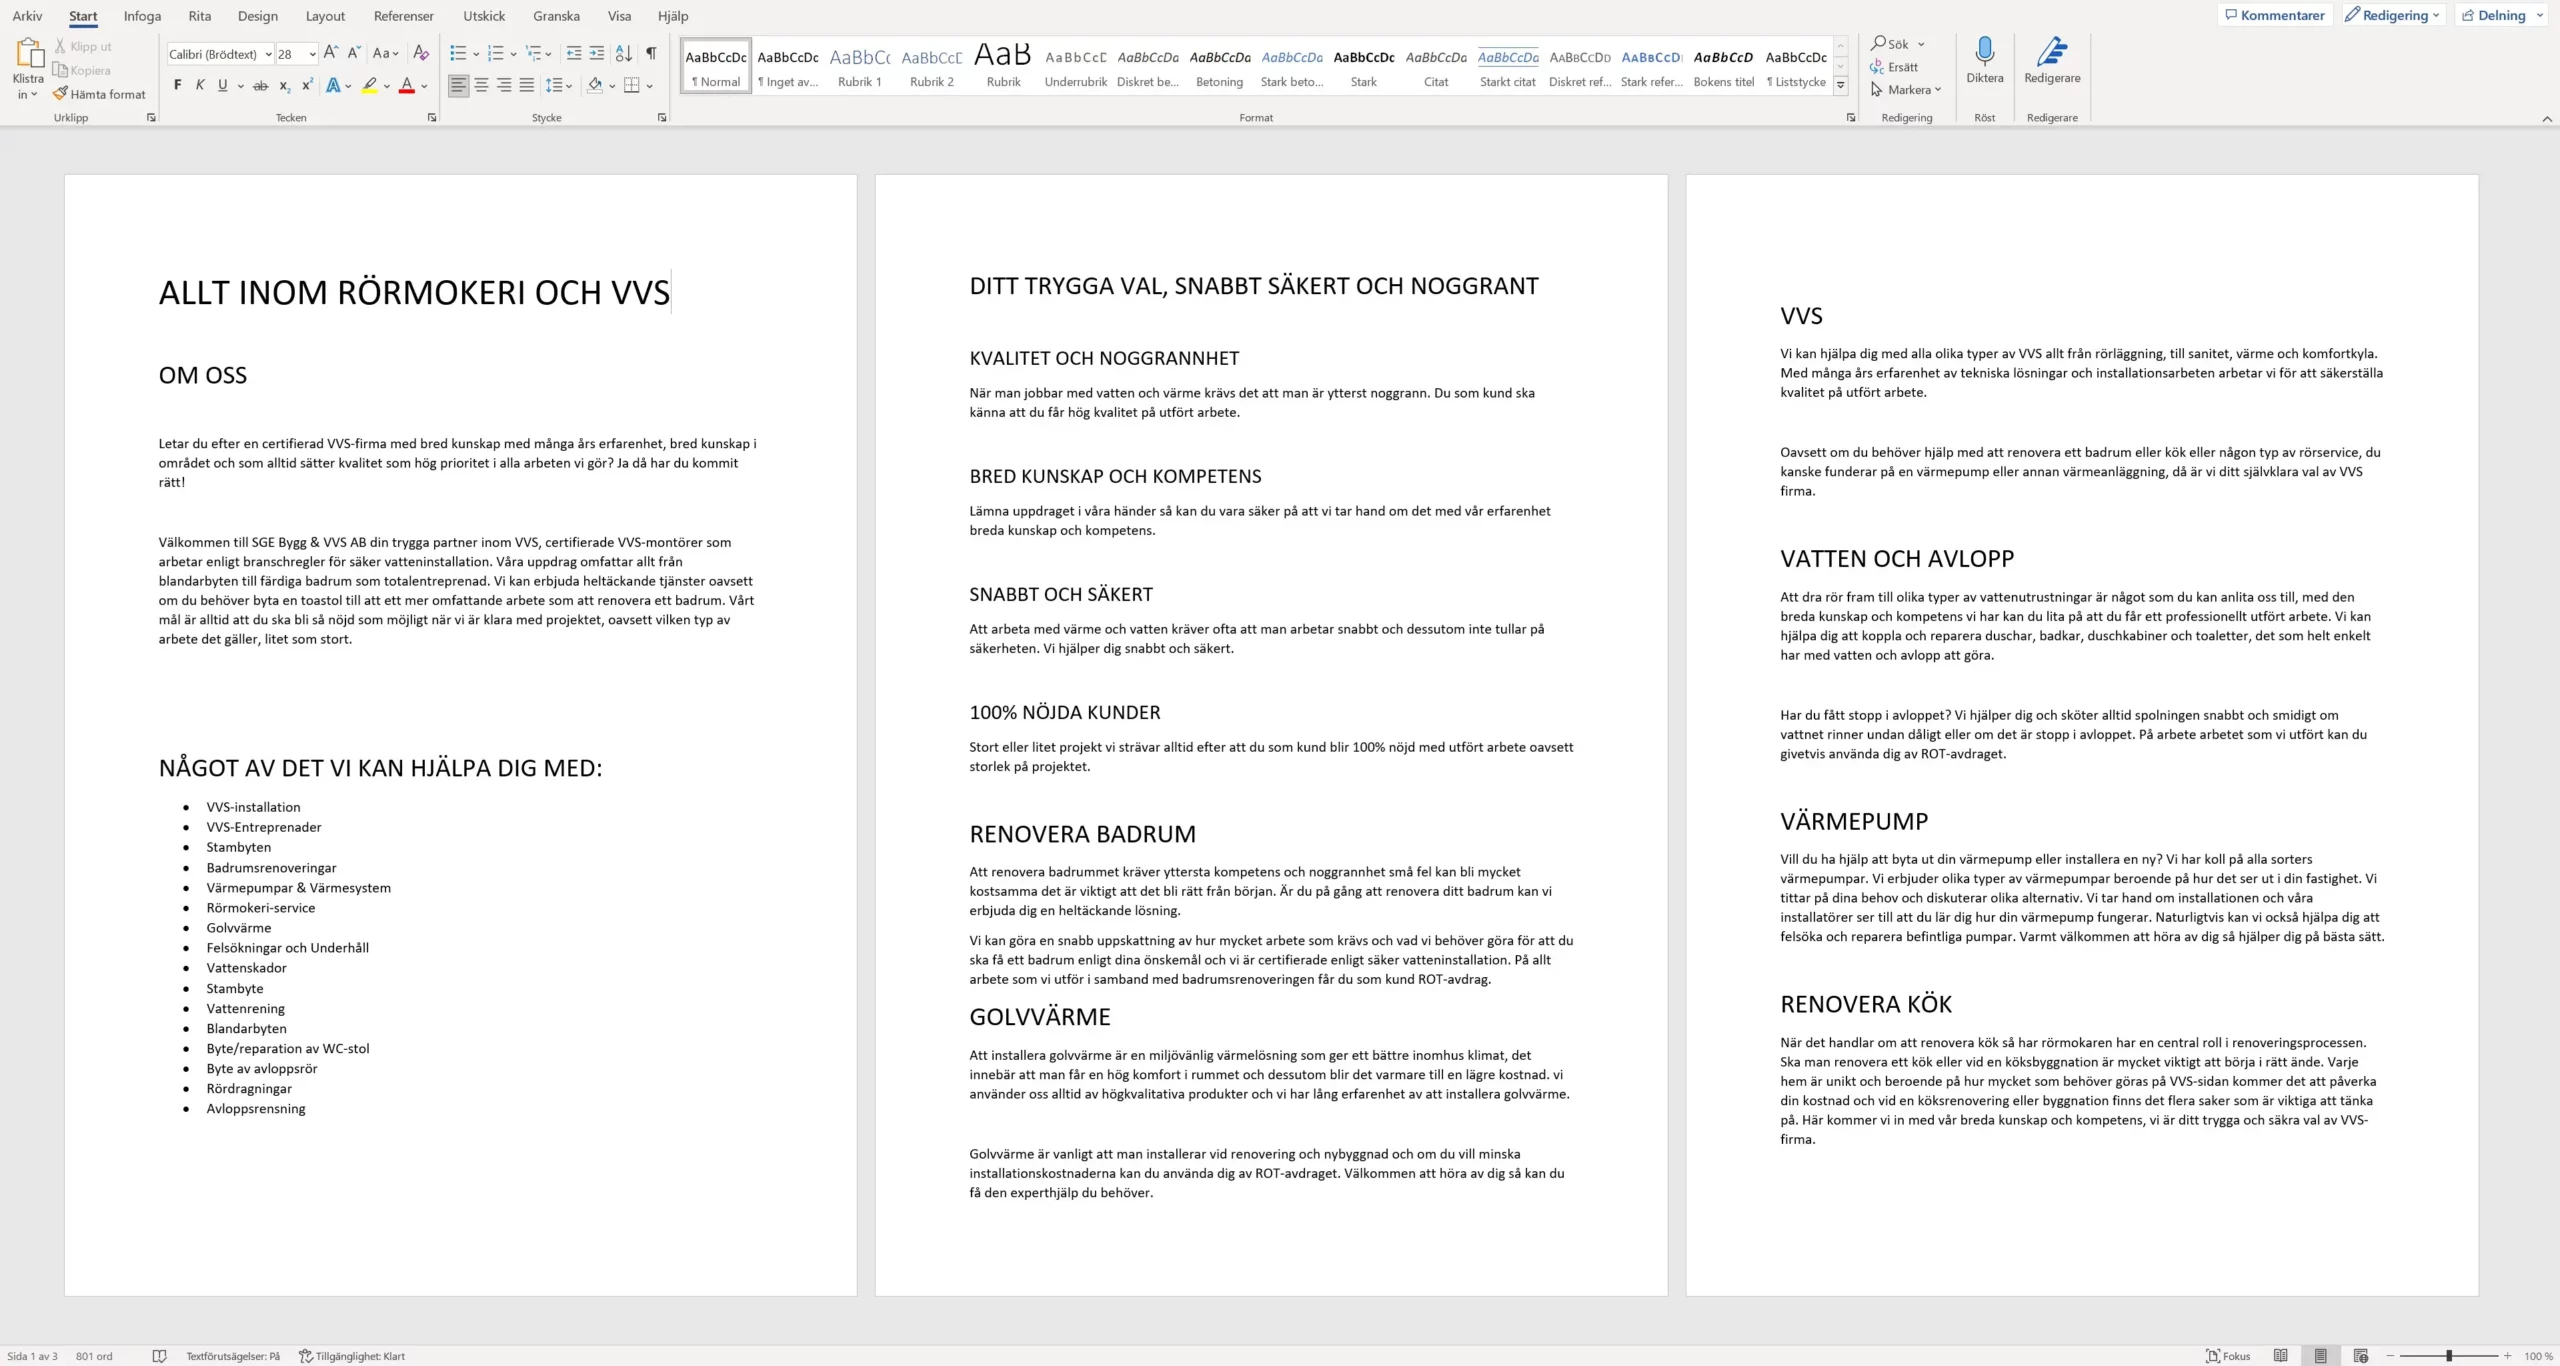
Task: Click the Ersätt replace tool
Action: click(1894, 67)
